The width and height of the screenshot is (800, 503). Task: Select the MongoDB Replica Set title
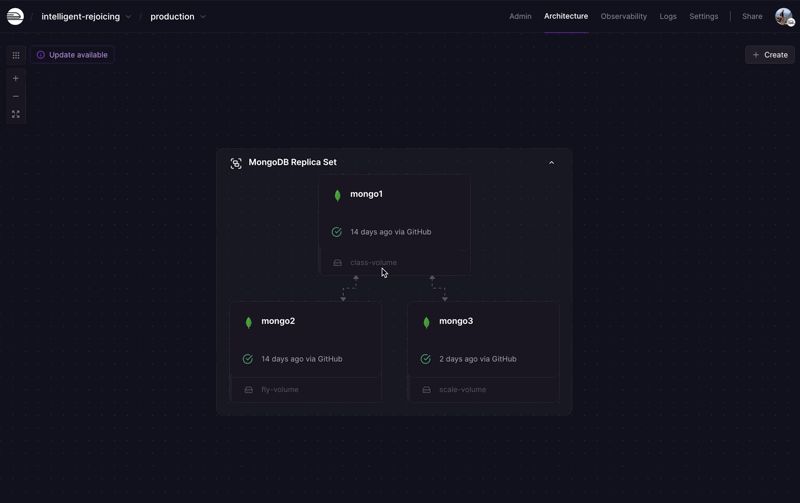coord(292,162)
